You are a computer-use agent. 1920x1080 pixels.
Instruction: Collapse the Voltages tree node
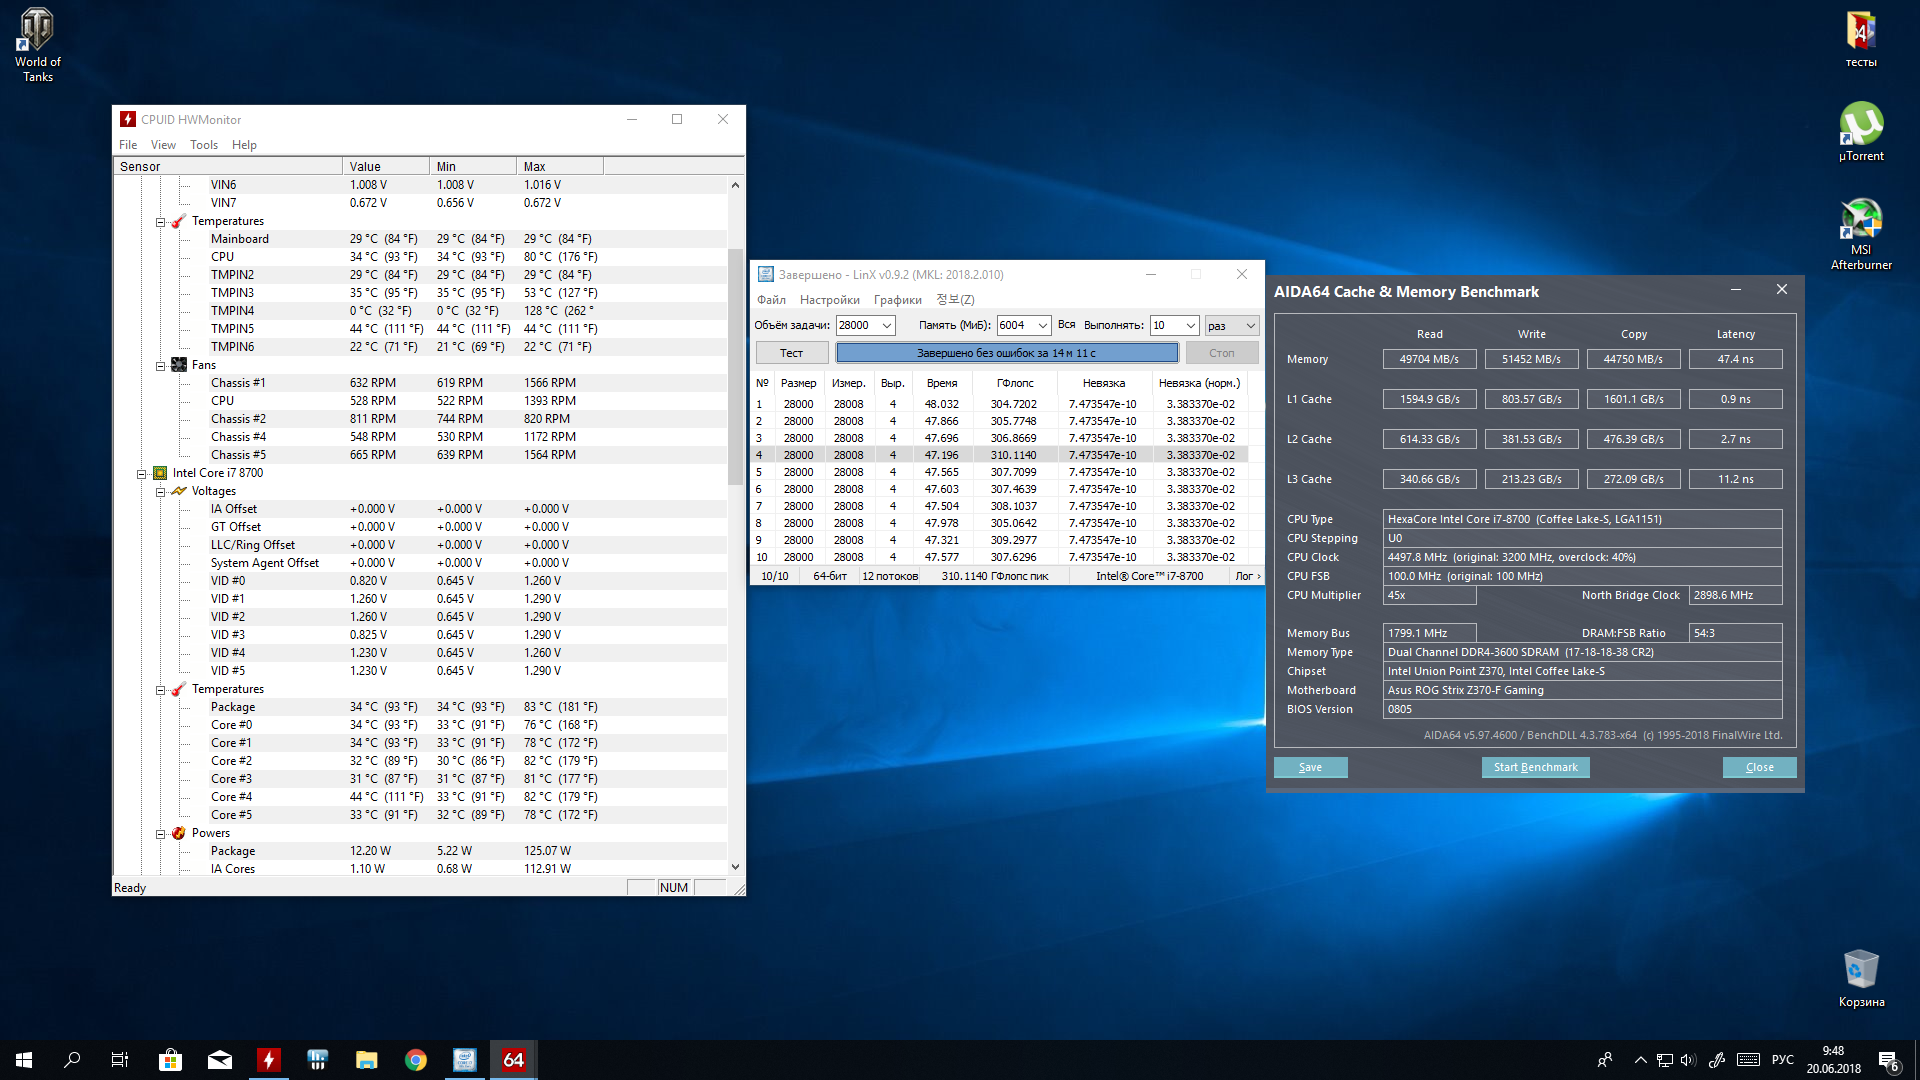[x=160, y=492]
